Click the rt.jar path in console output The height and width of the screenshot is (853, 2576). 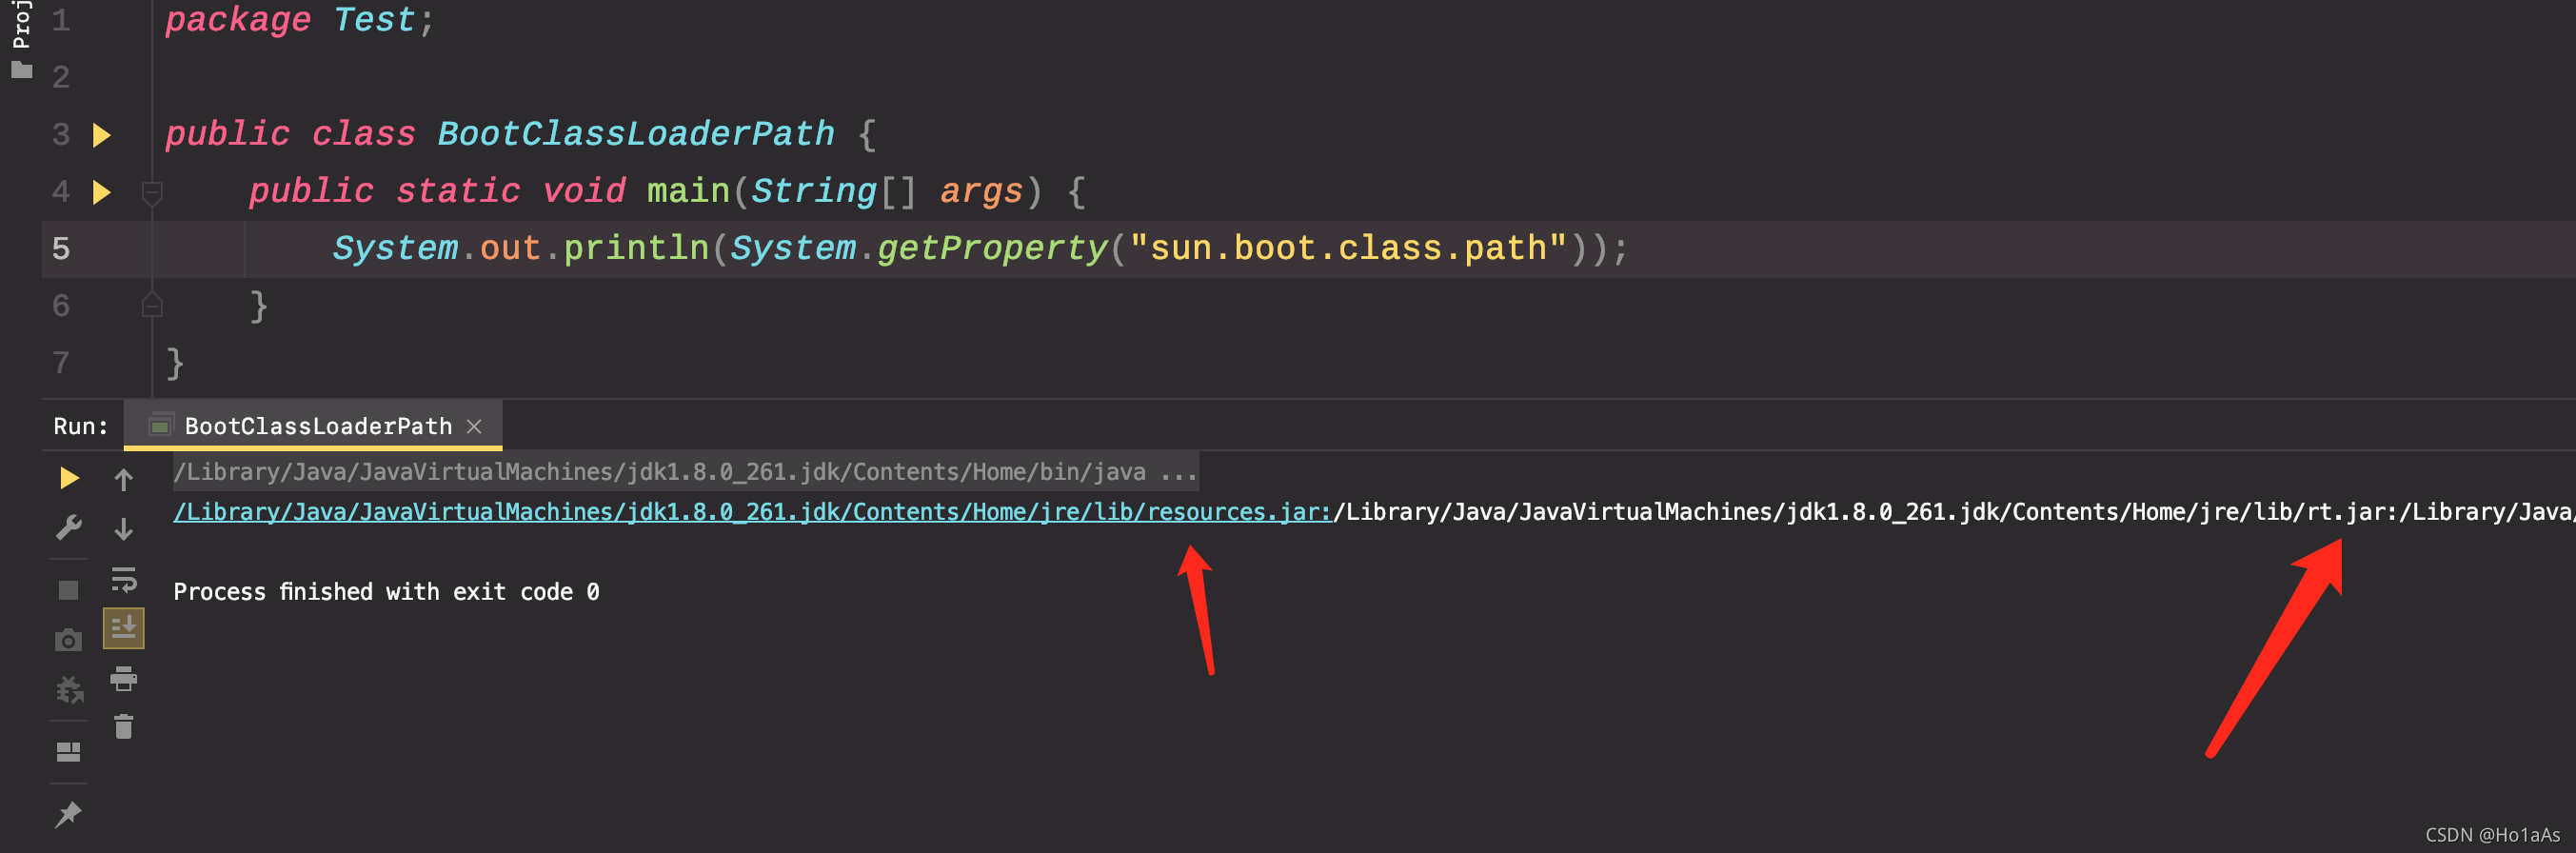tap(1865, 512)
